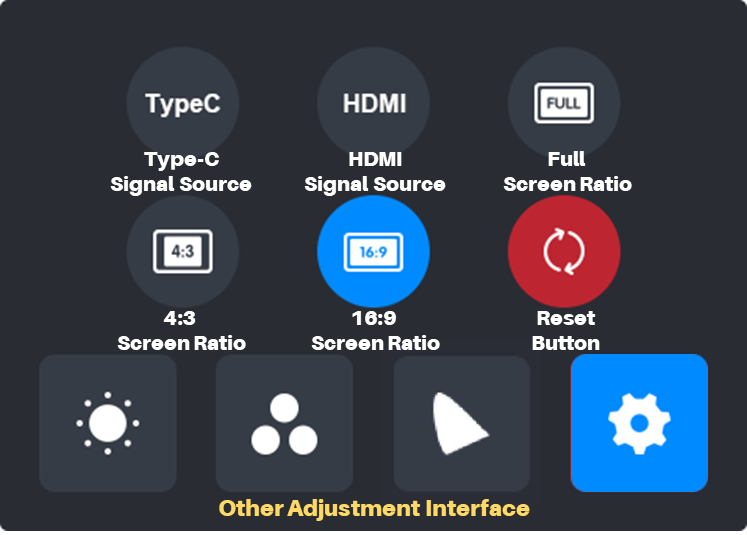Switch input to the HDMI circle button
The height and width of the screenshot is (535, 747).
coord(374,103)
